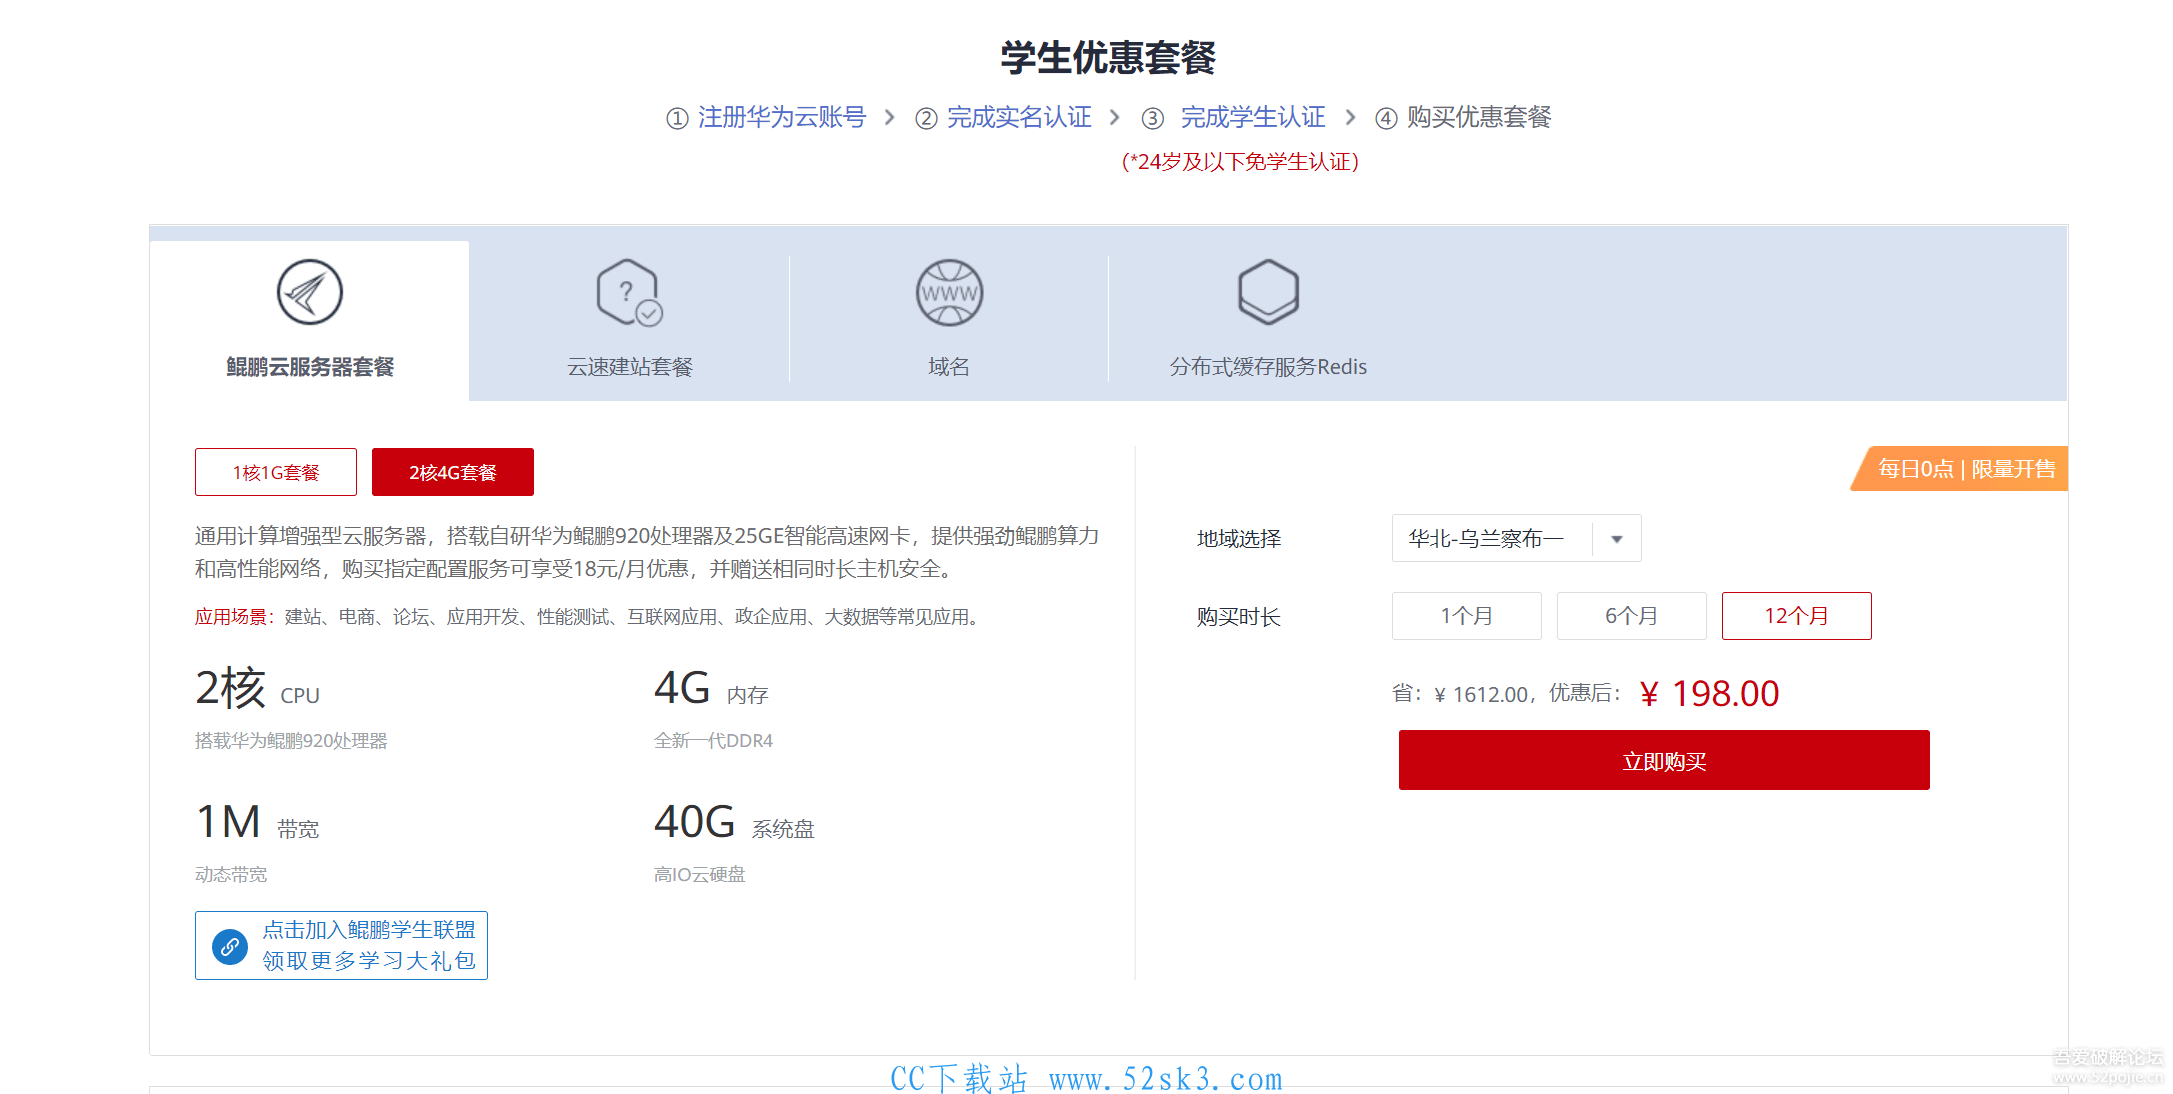Click 点击加入鲲鹏学生联盟 banner link
The image size is (2173, 1094).
click(341, 945)
